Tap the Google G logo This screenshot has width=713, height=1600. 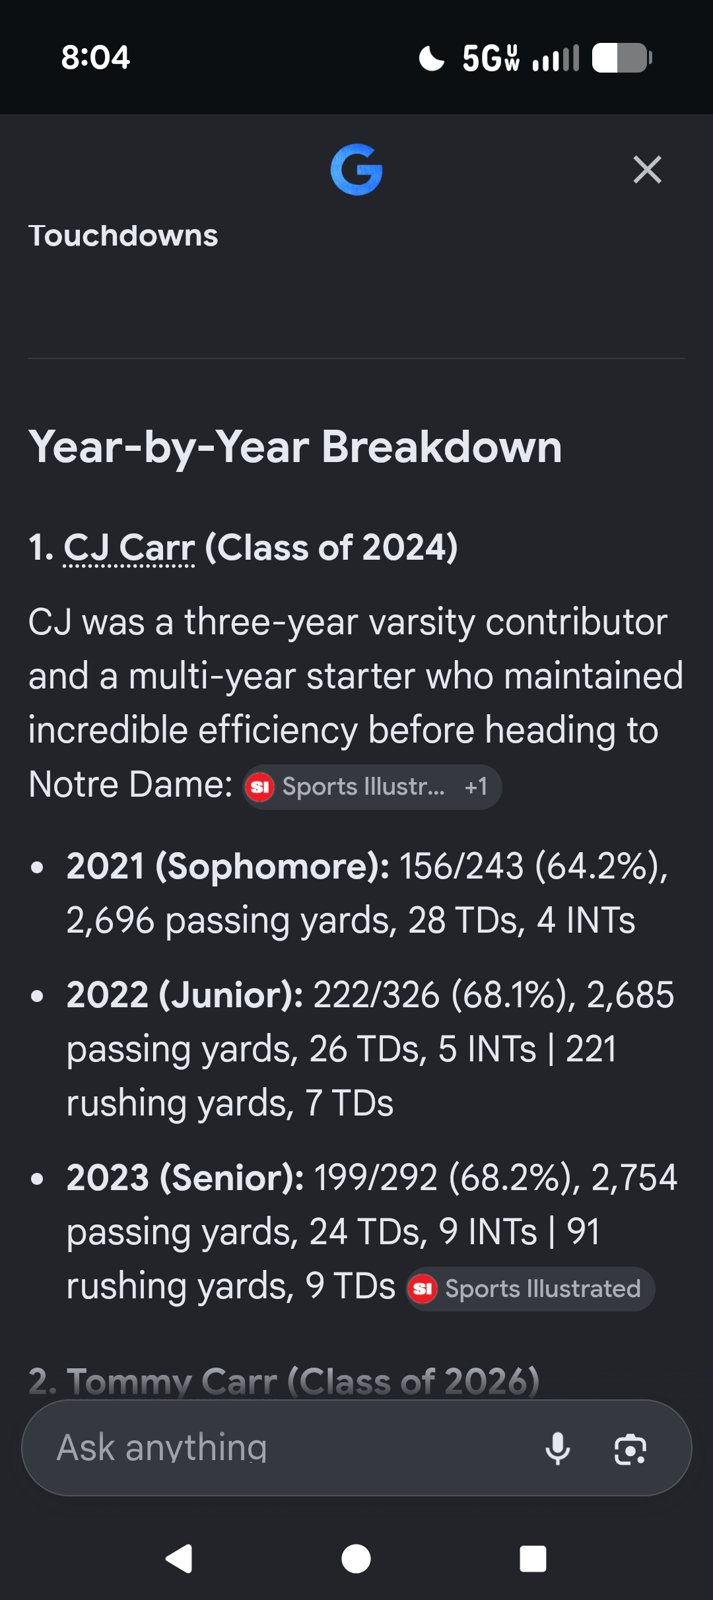pos(356,170)
